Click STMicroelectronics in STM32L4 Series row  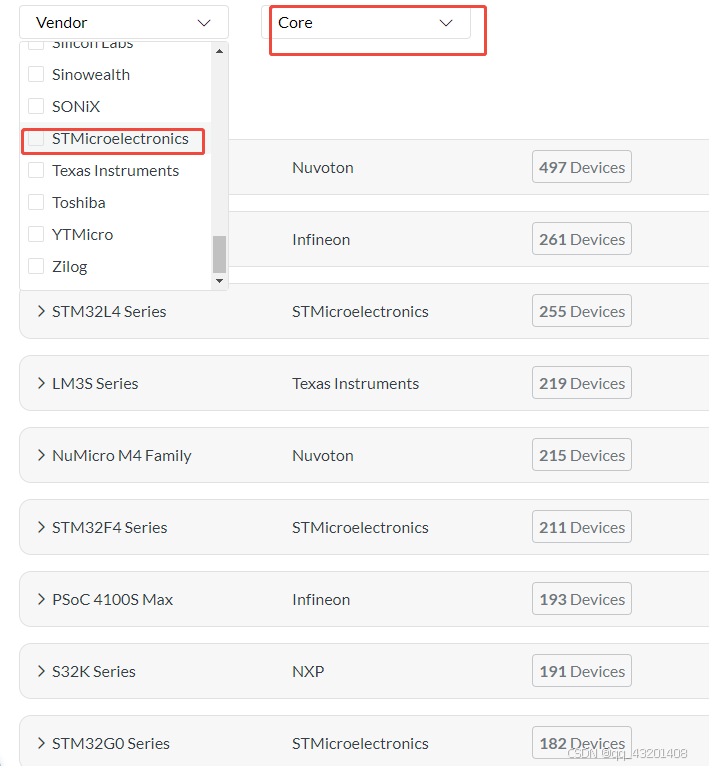360,312
